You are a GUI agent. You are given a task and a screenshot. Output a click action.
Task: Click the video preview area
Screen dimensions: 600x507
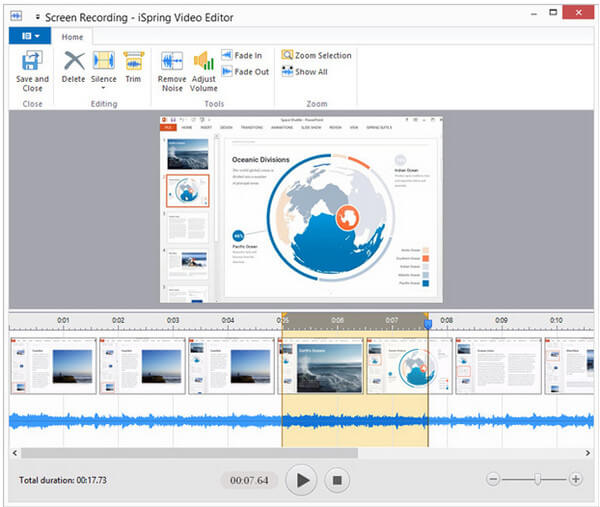tap(301, 210)
